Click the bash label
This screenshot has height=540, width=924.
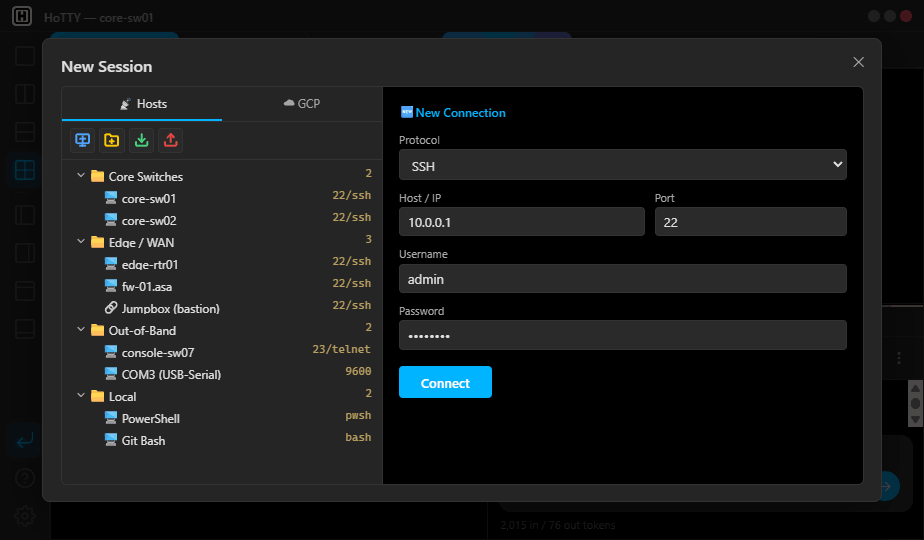pos(358,437)
